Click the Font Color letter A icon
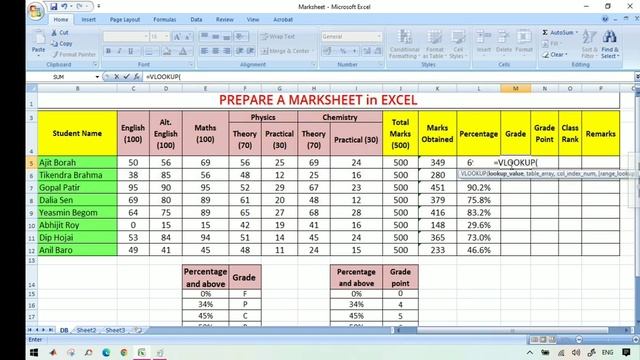The image size is (640, 360). pos(183,51)
